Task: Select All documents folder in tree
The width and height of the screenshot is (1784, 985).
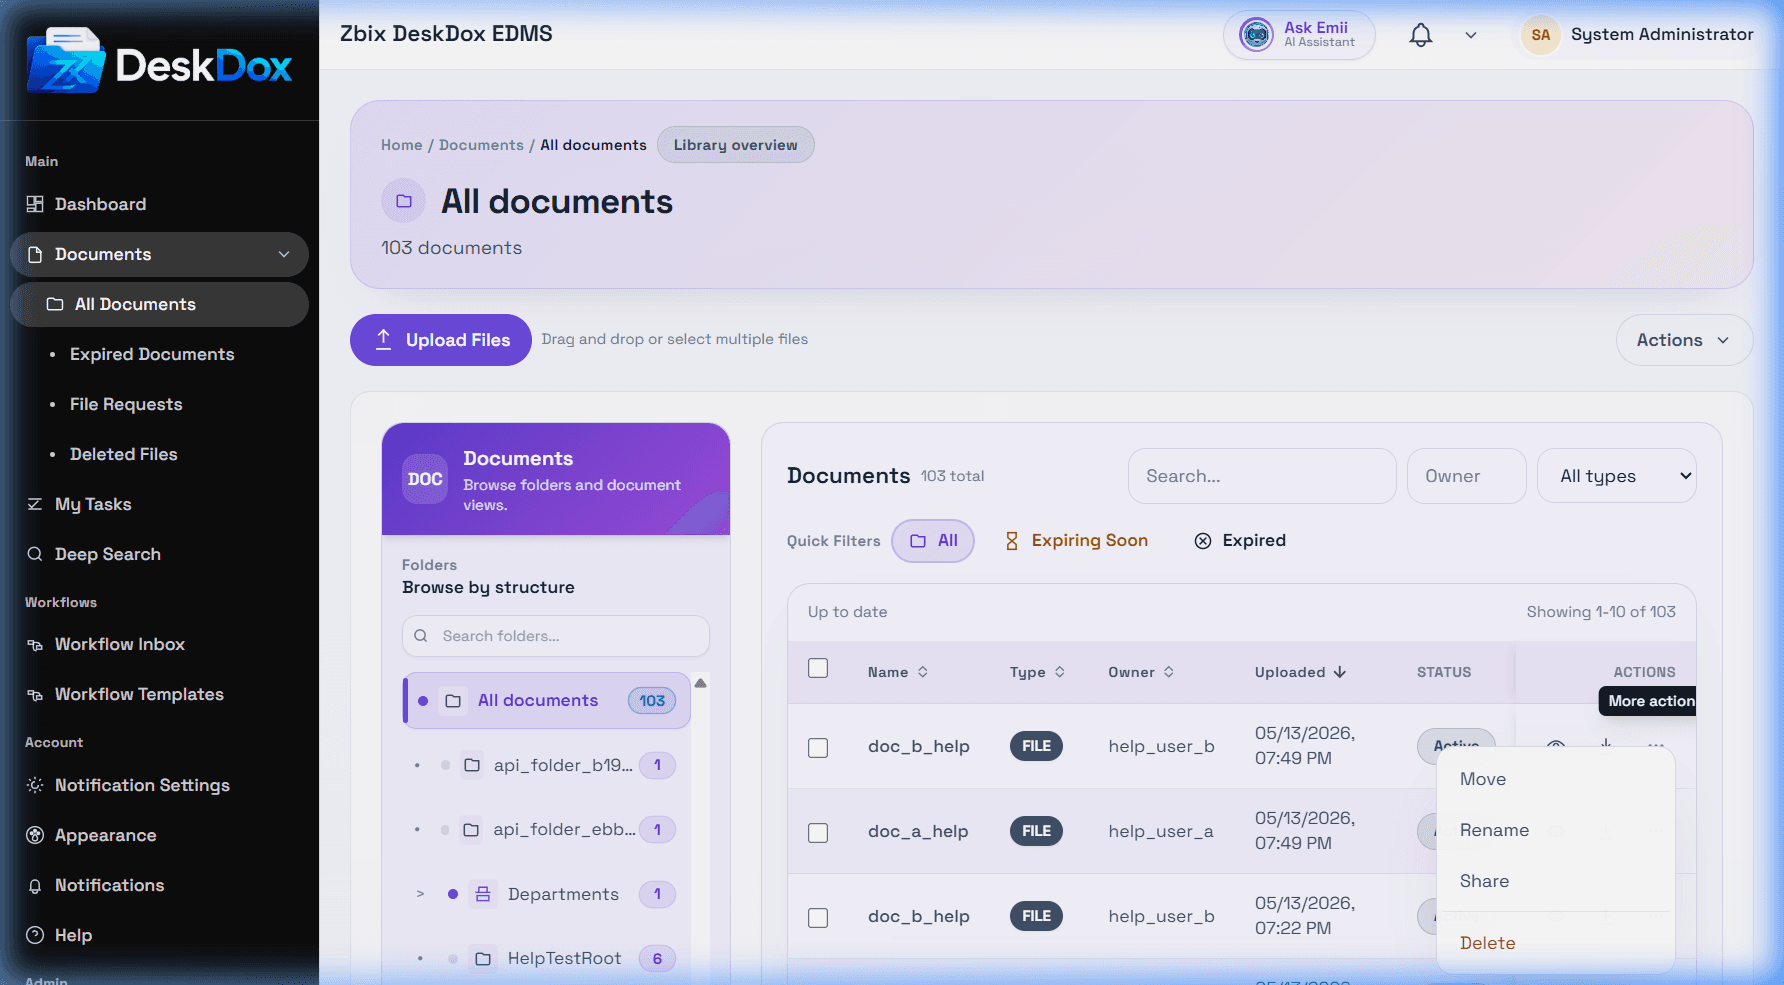Action: point(547,700)
